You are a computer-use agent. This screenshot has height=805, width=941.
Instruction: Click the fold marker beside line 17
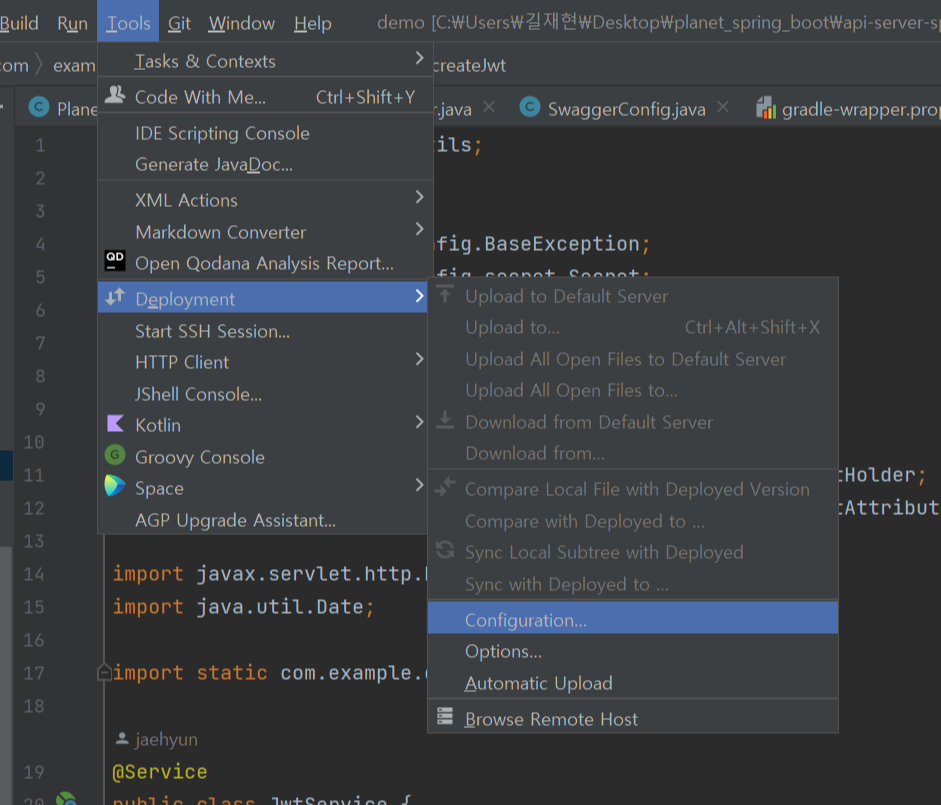click(x=104, y=672)
